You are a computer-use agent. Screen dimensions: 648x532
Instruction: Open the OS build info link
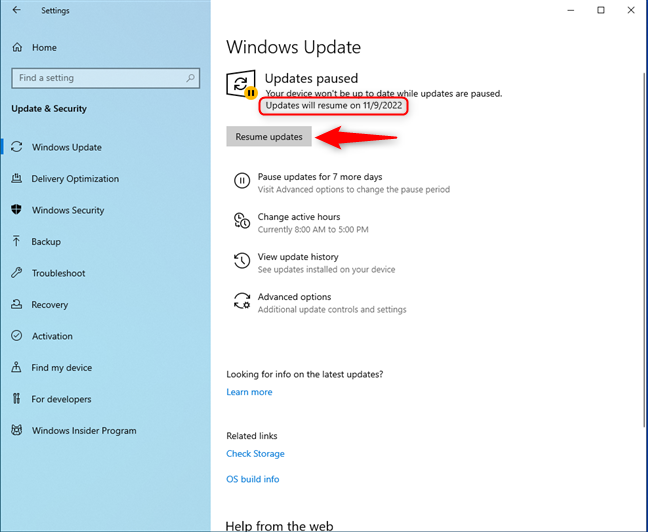(253, 479)
